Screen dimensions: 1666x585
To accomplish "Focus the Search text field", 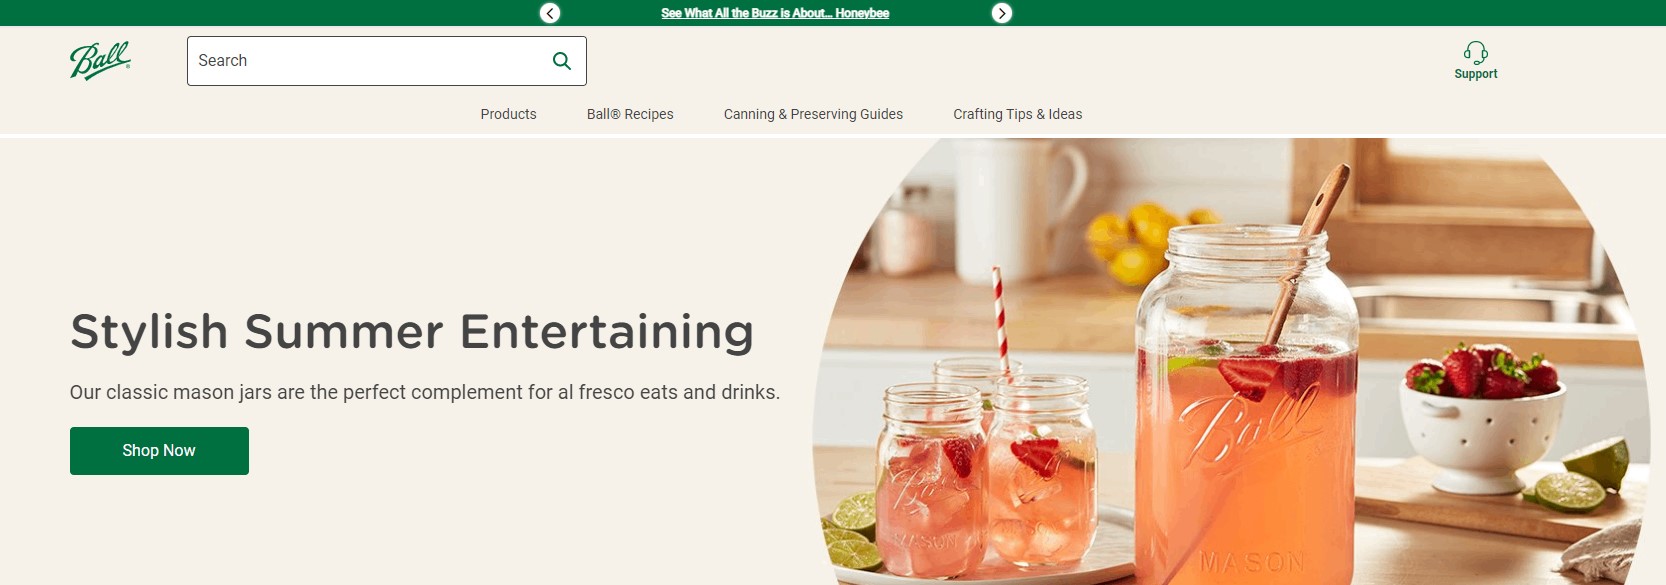I will [x=365, y=61].
